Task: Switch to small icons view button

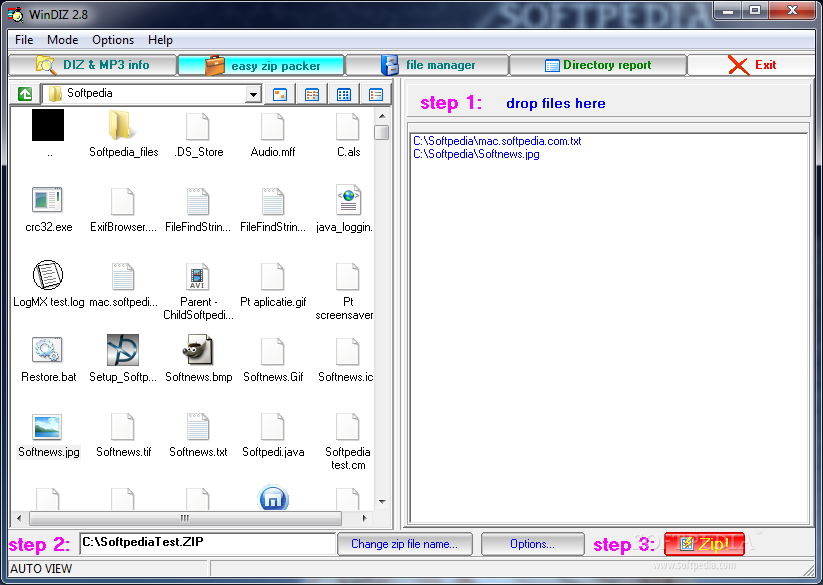Action: 312,94
